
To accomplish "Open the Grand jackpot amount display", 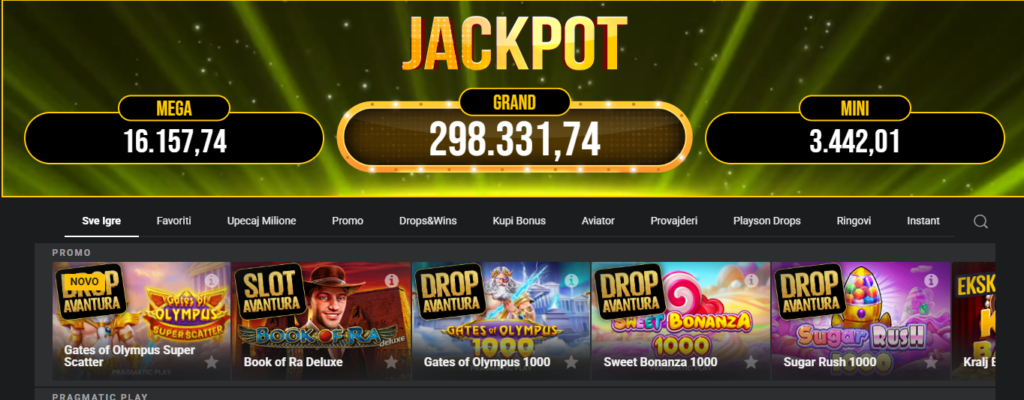I will [x=515, y=138].
